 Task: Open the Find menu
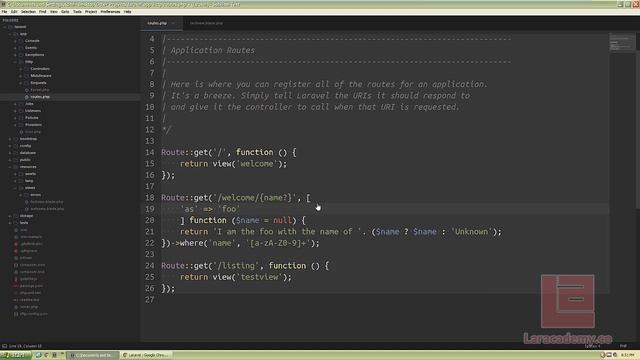[42, 12]
